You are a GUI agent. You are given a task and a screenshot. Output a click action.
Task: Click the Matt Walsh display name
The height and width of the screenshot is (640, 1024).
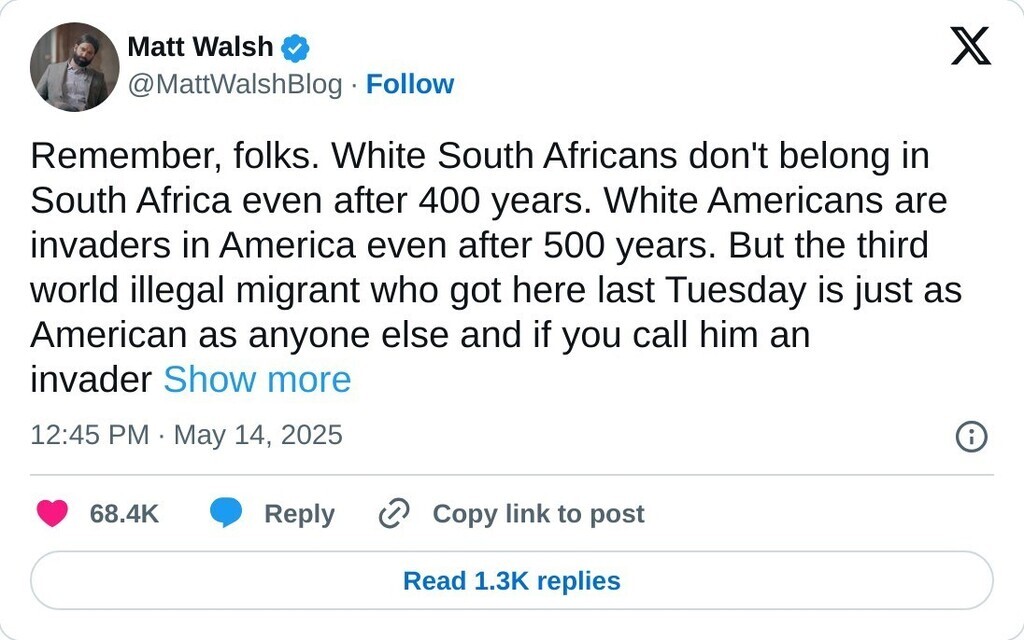click(x=200, y=47)
